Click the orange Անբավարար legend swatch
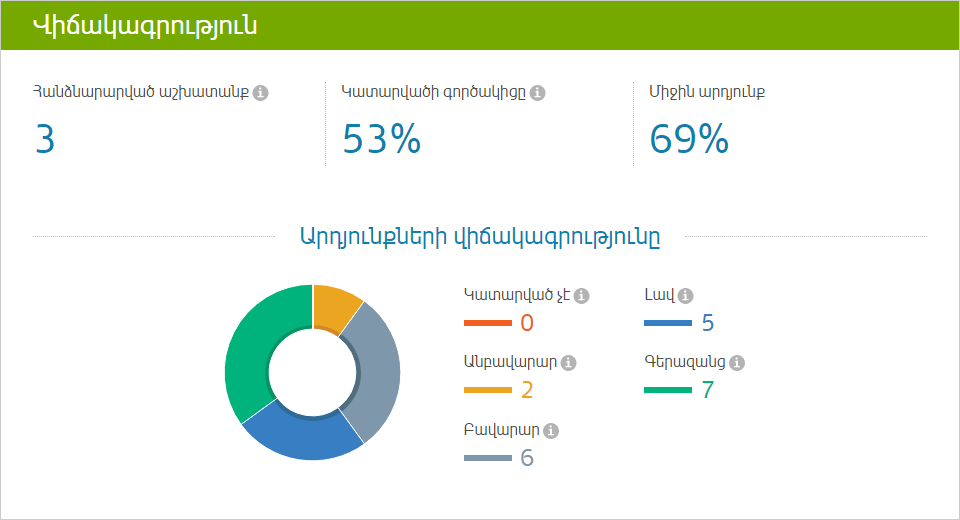 tap(488, 390)
